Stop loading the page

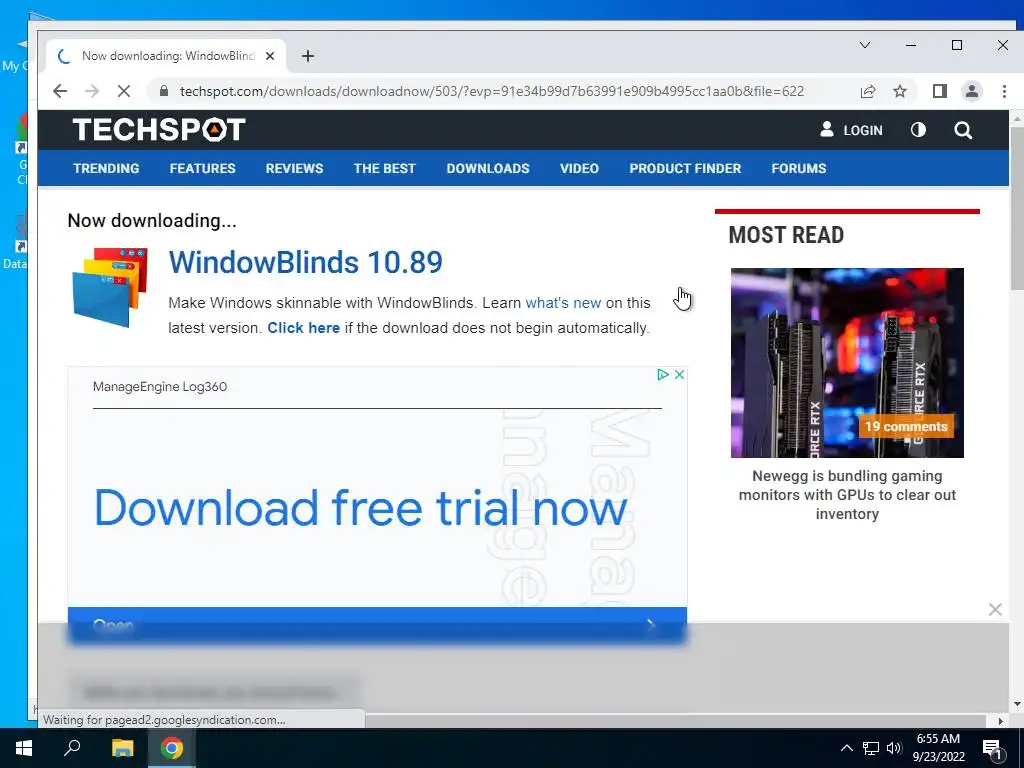point(123,91)
